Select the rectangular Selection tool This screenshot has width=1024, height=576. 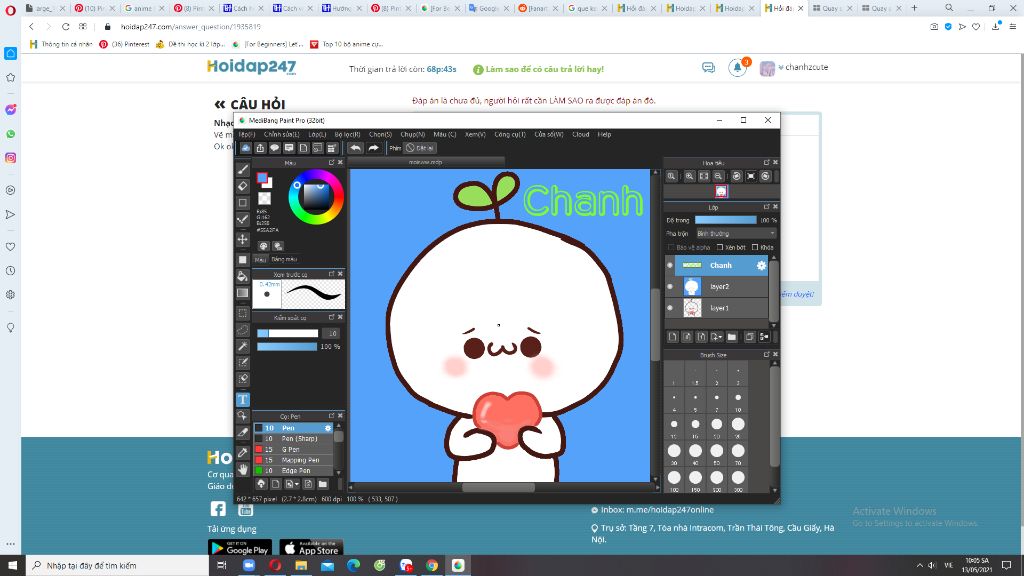coord(242,313)
